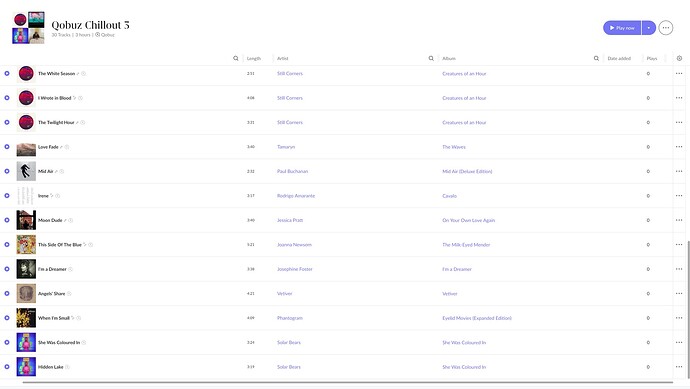Open more options for She Was Coloured In track

679,342
